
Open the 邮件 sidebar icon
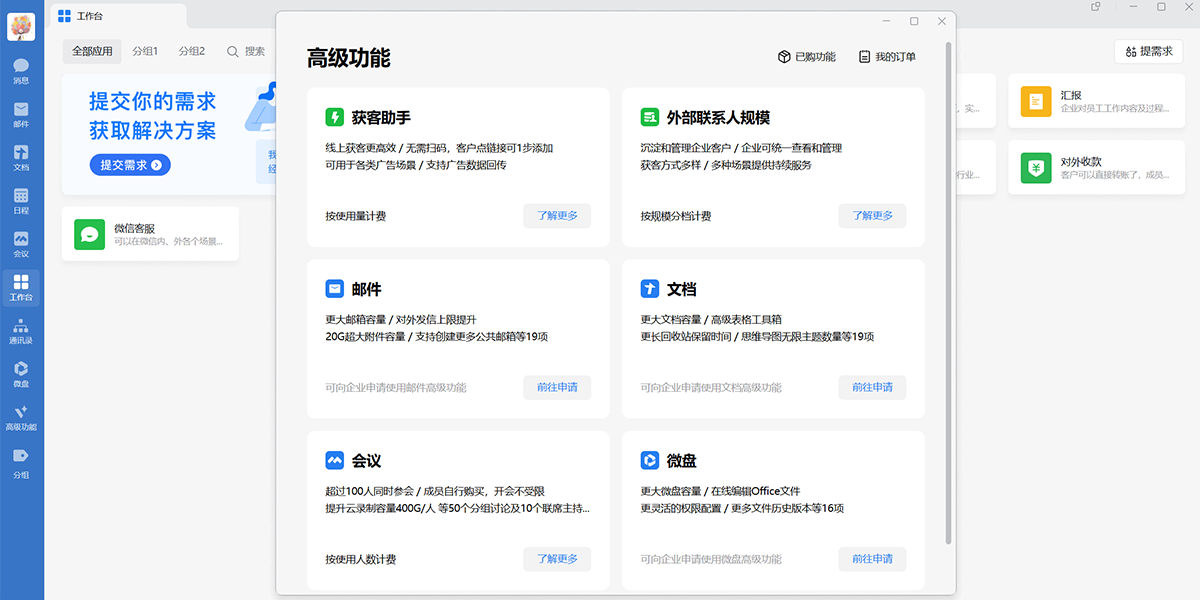pos(21,114)
